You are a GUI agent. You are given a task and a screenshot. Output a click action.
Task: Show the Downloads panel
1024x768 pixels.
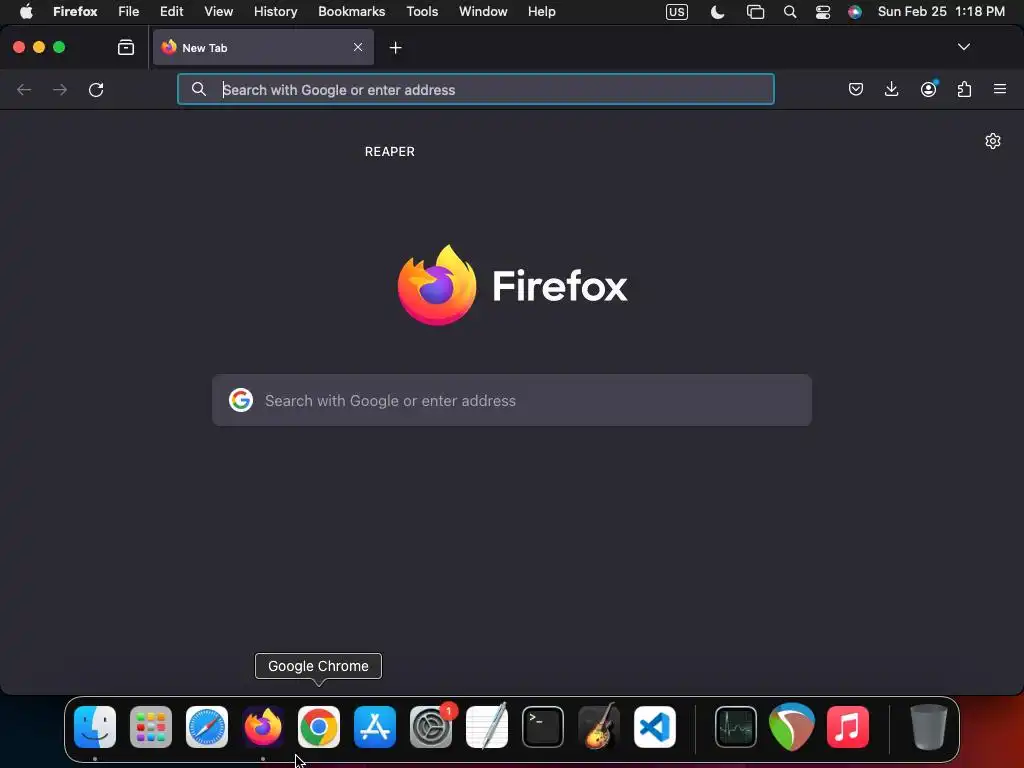891,89
